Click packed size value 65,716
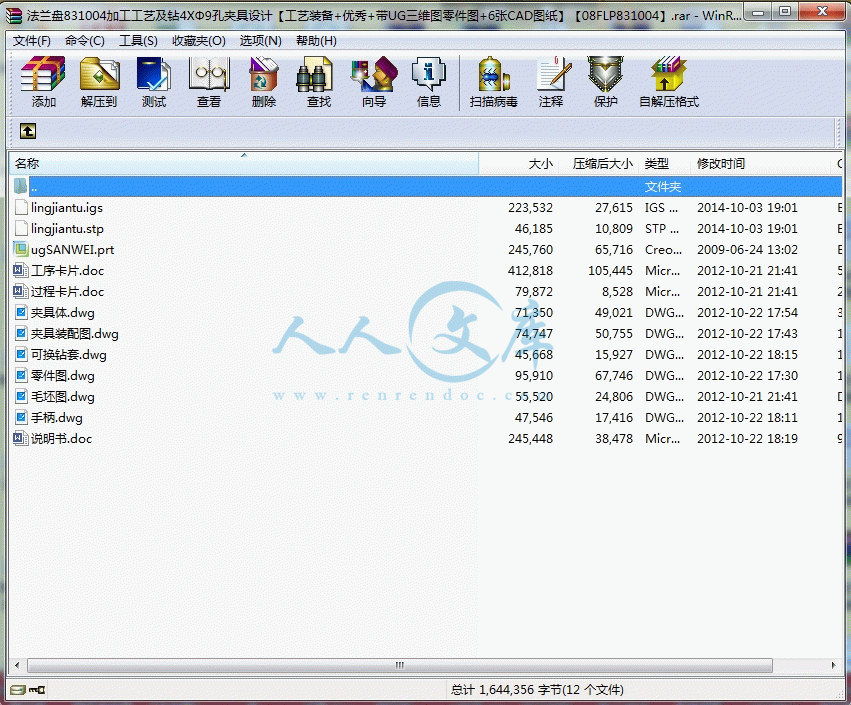The height and width of the screenshot is (705, 851). tap(614, 250)
